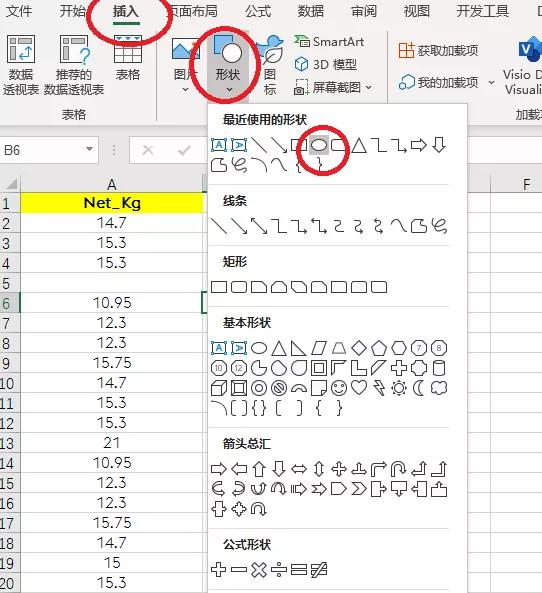The height and width of the screenshot is (593, 542).
Task: Select the left-right arrow under 箭头总汇
Action: 299,469
